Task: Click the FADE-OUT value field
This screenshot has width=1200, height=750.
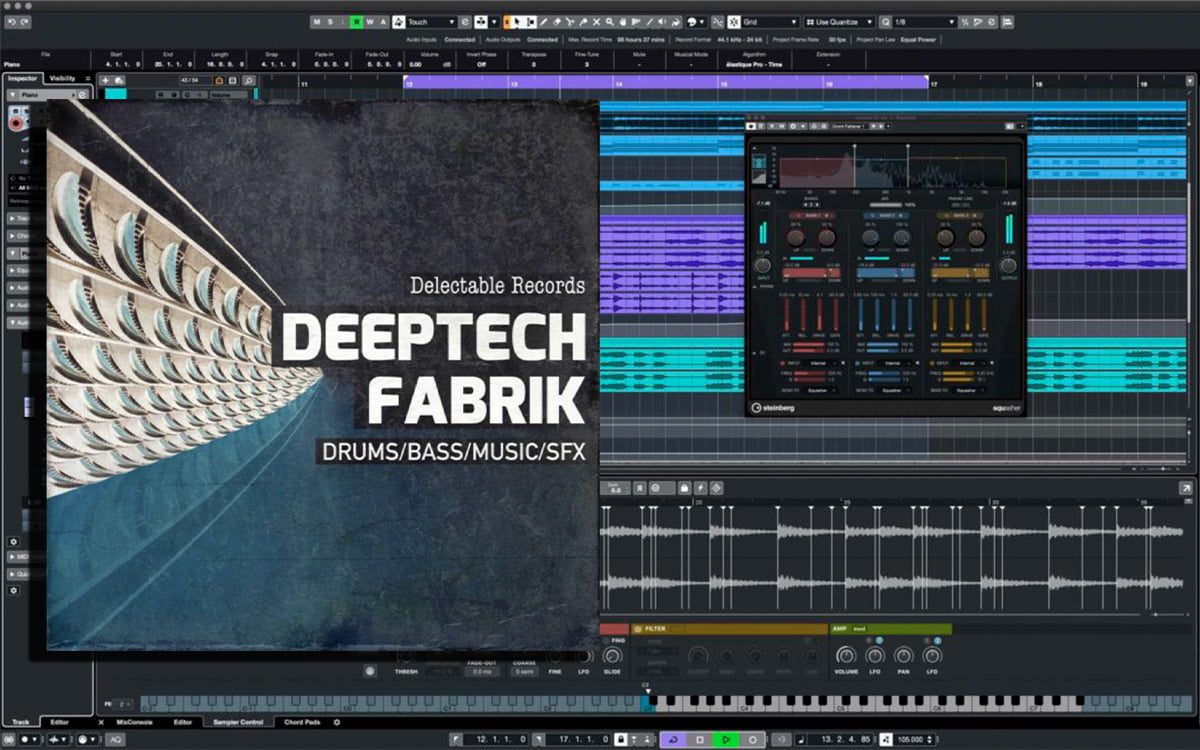Action: [482, 672]
